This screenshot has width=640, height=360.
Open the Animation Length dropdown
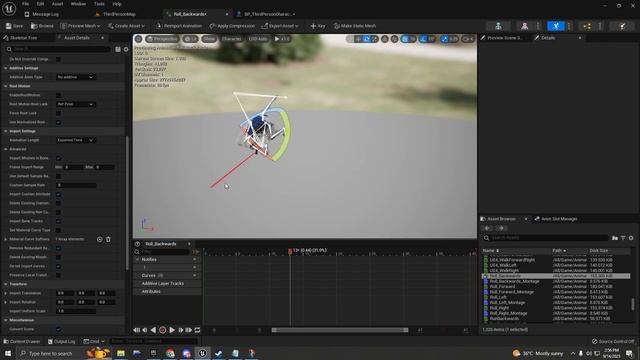click(76, 140)
